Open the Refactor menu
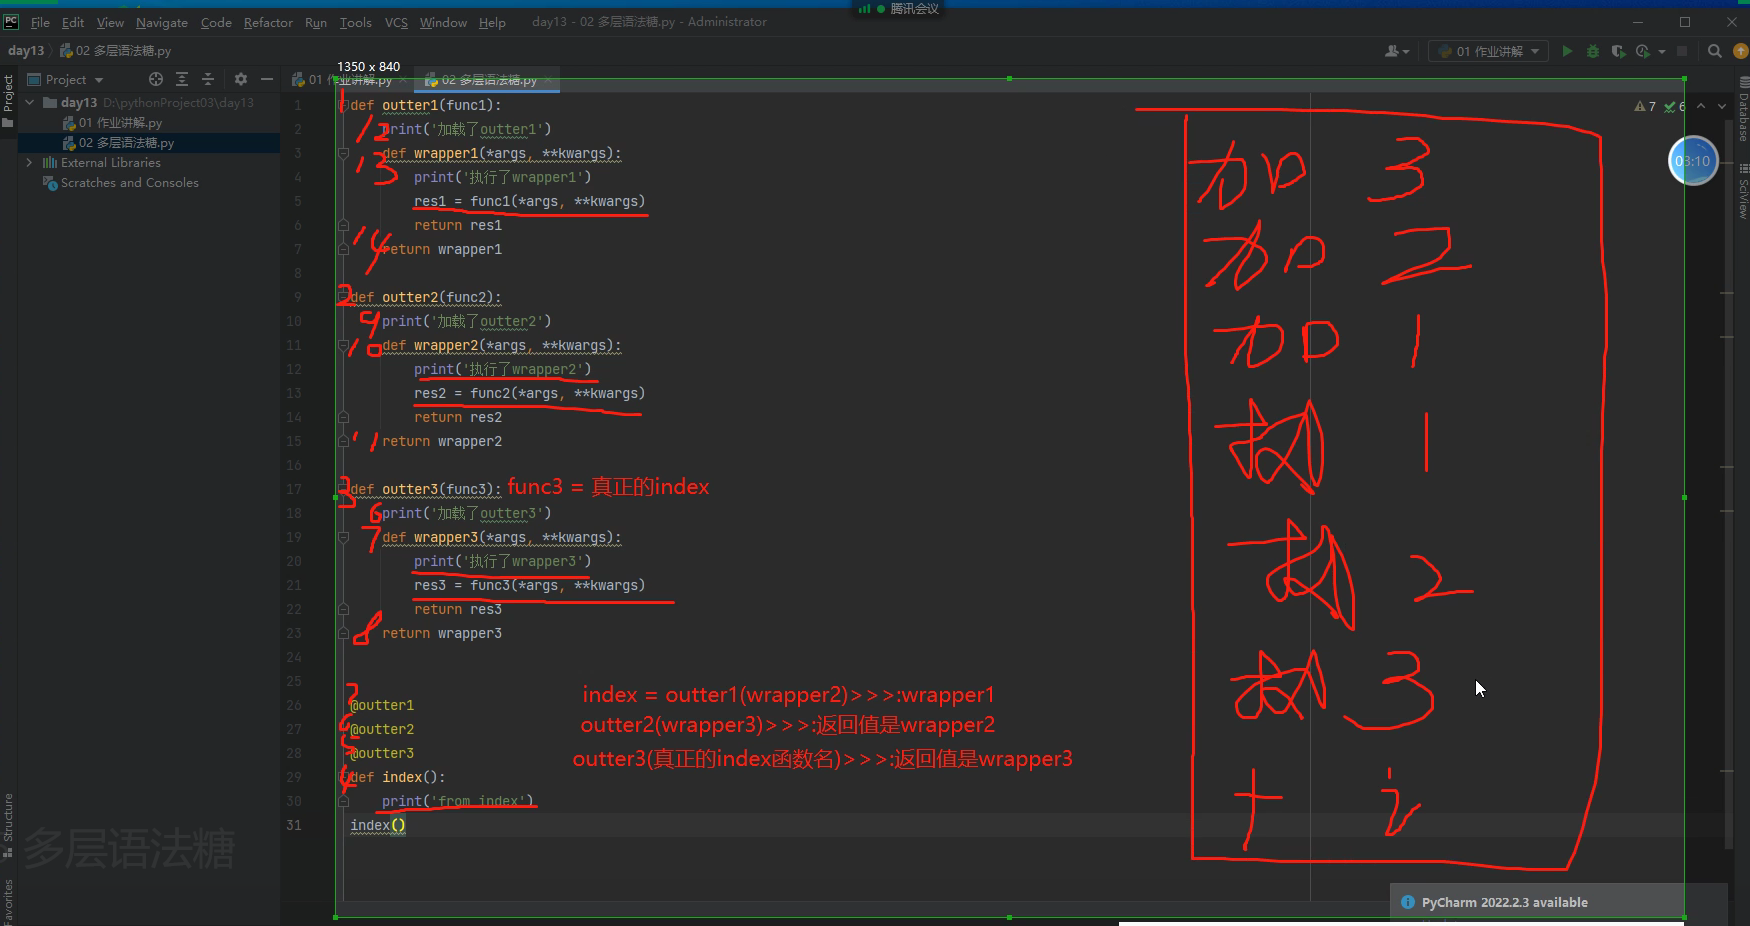1750x926 pixels. coord(268,22)
